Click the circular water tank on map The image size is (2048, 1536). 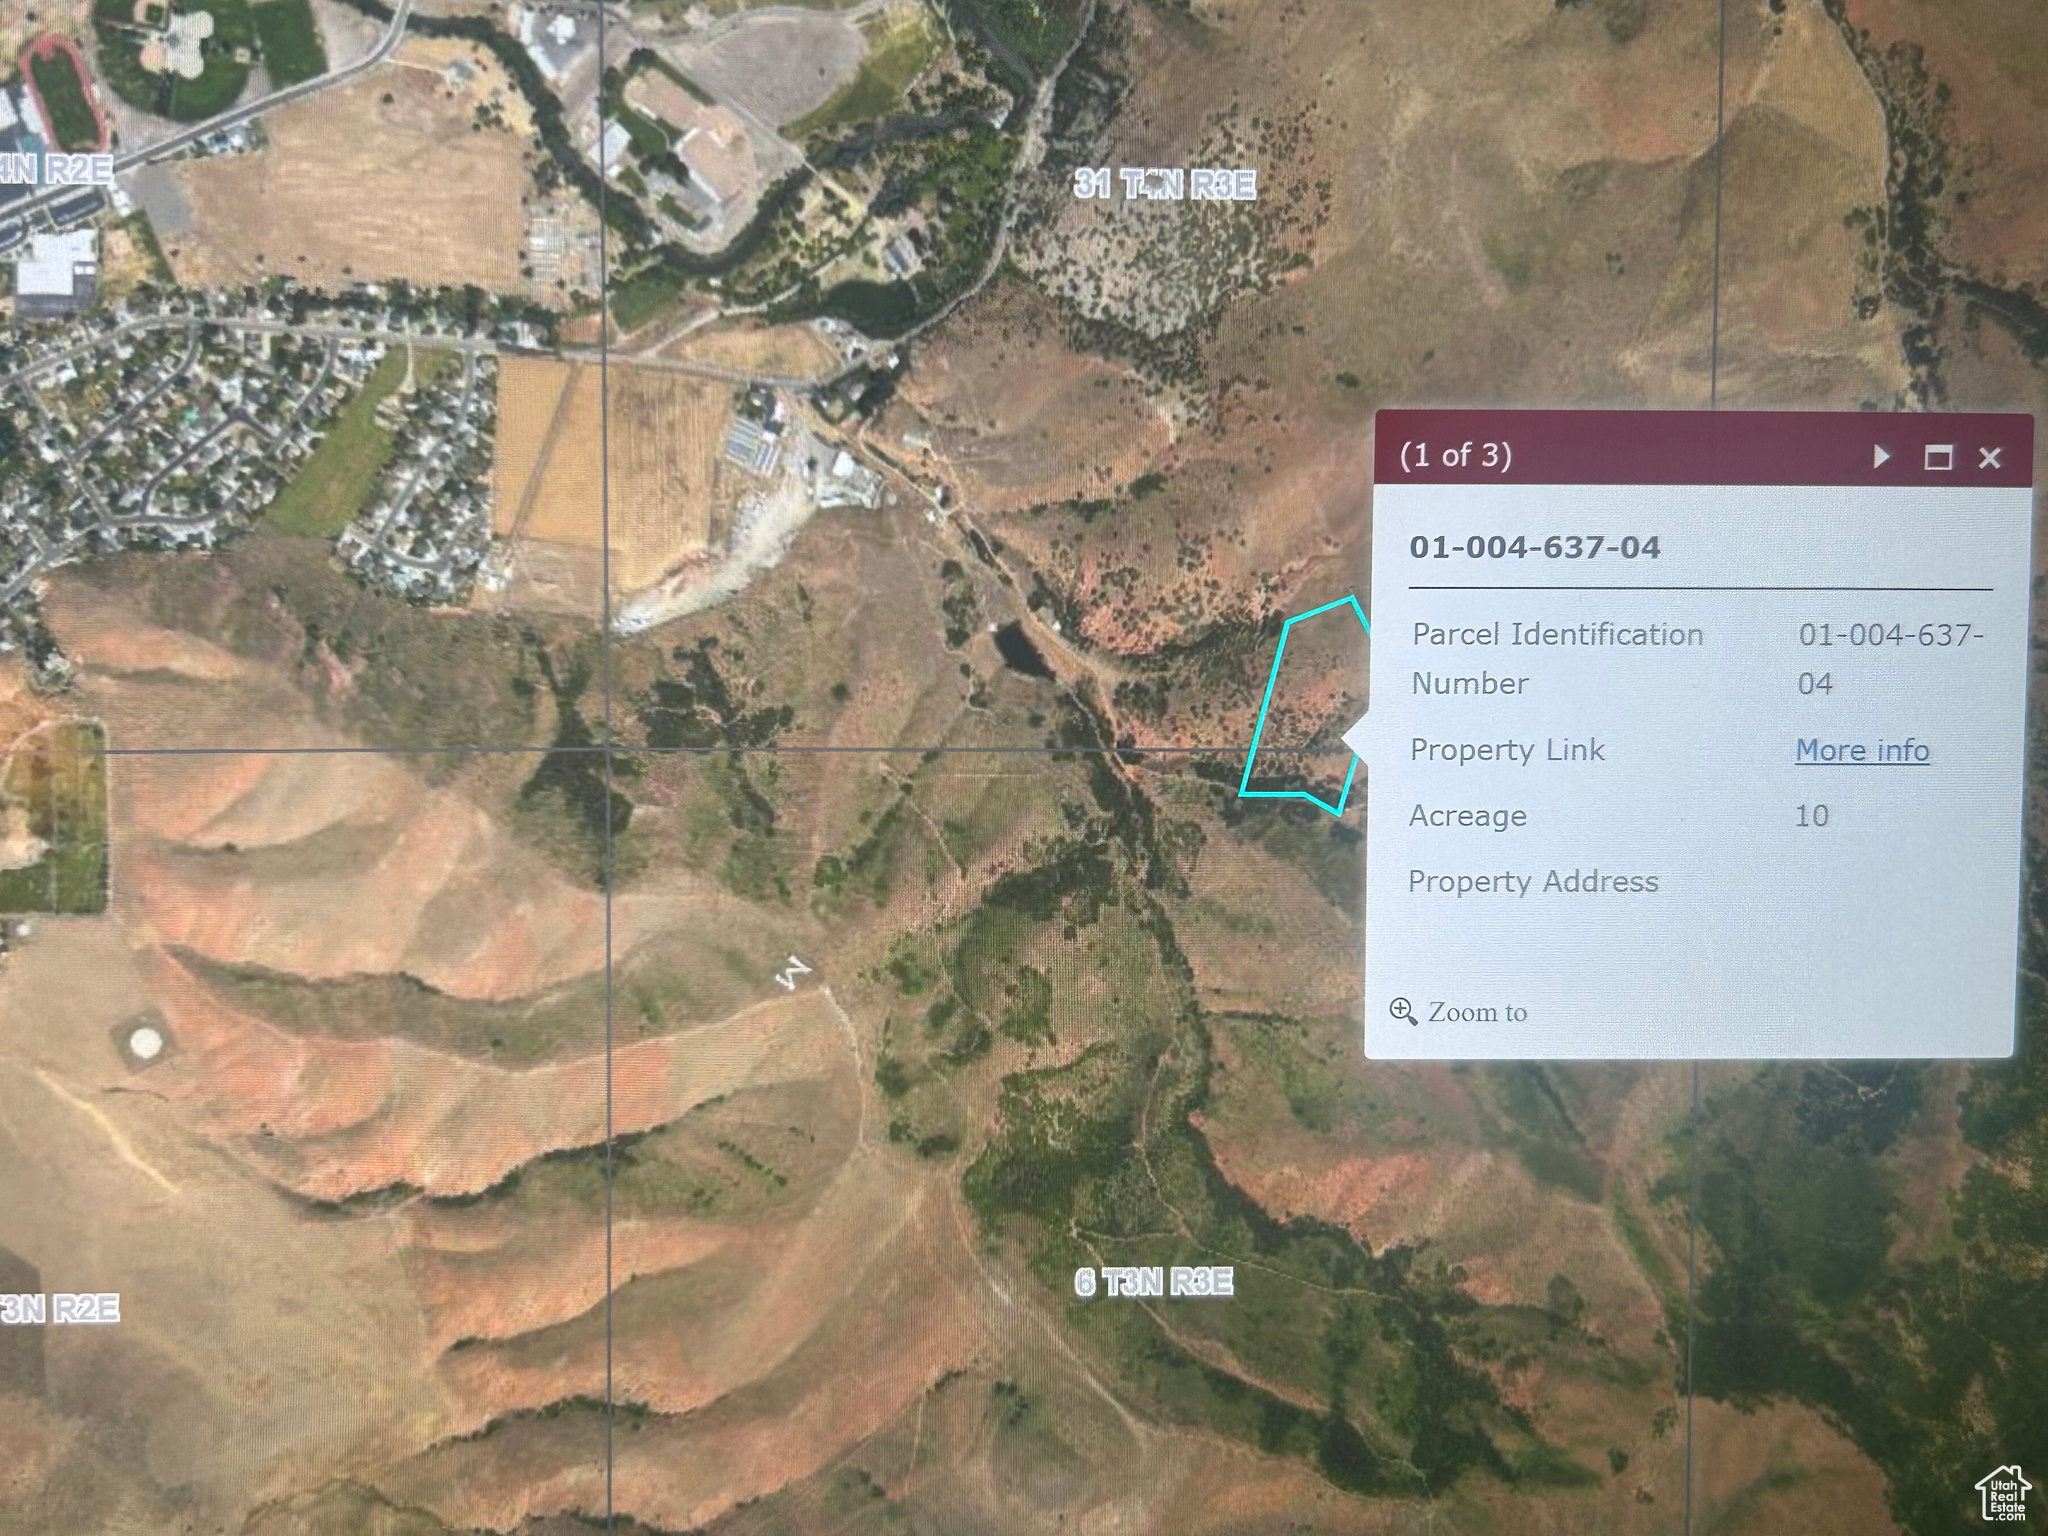point(146,1041)
